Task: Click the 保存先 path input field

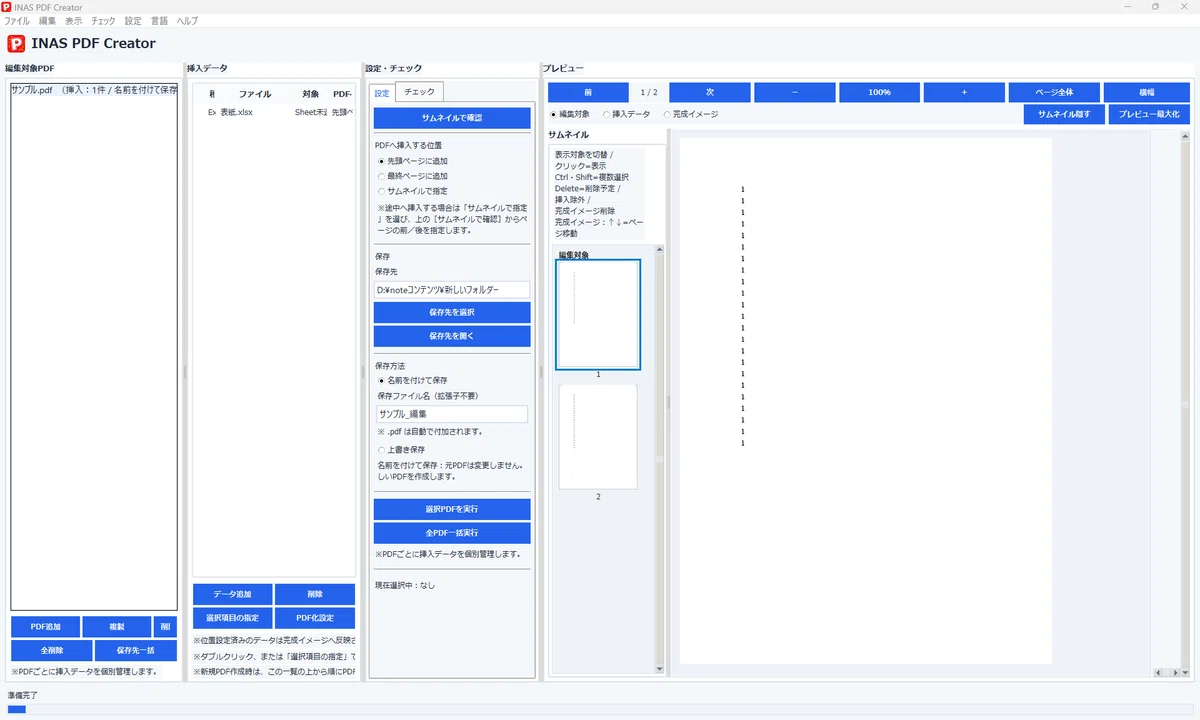Action: click(x=452, y=290)
